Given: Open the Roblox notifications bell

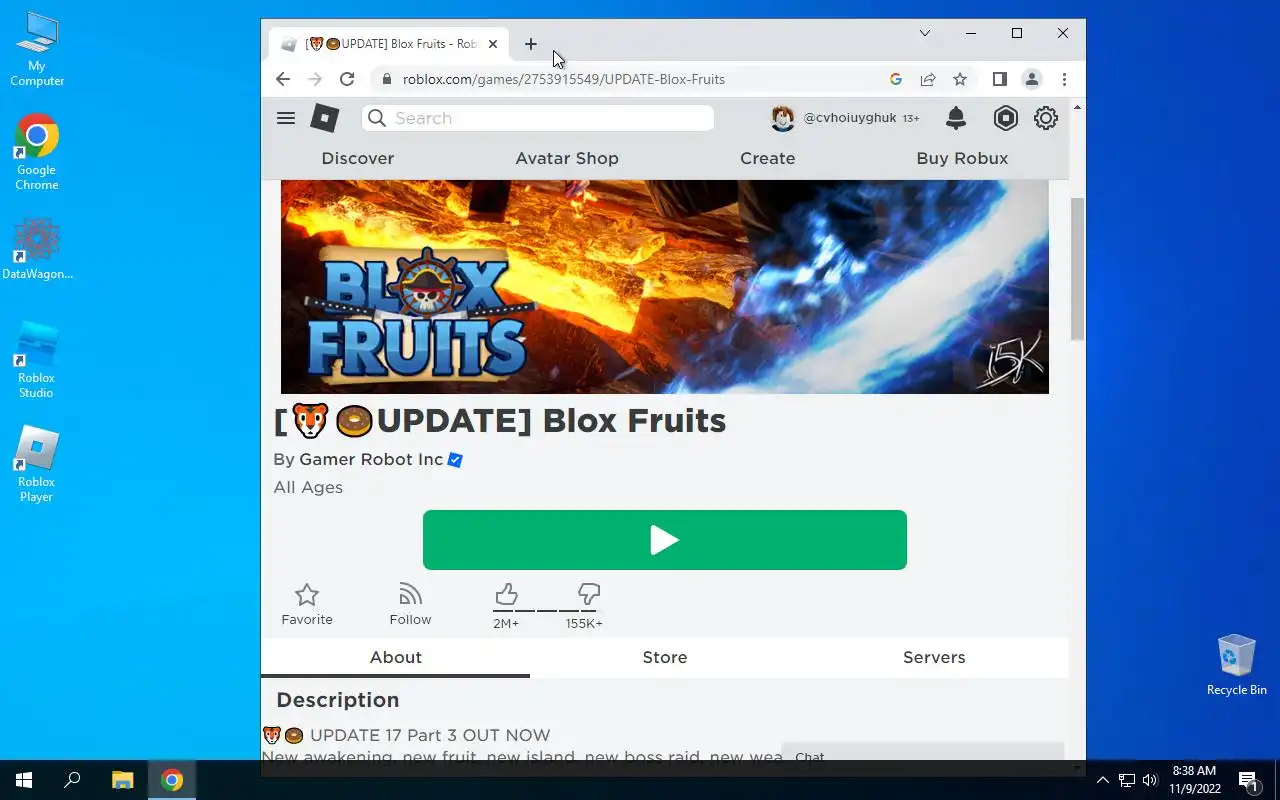Looking at the screenshot, I should [x=956, y=118].
